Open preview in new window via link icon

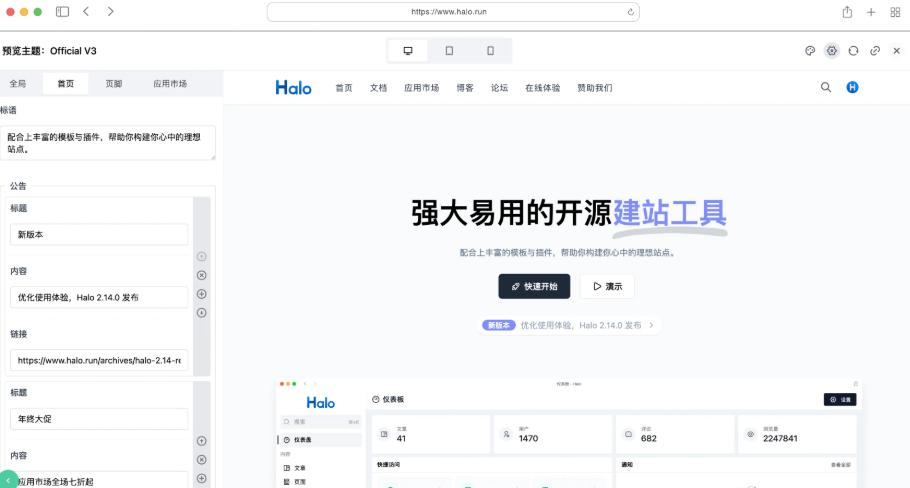click(x=875, y=51)
